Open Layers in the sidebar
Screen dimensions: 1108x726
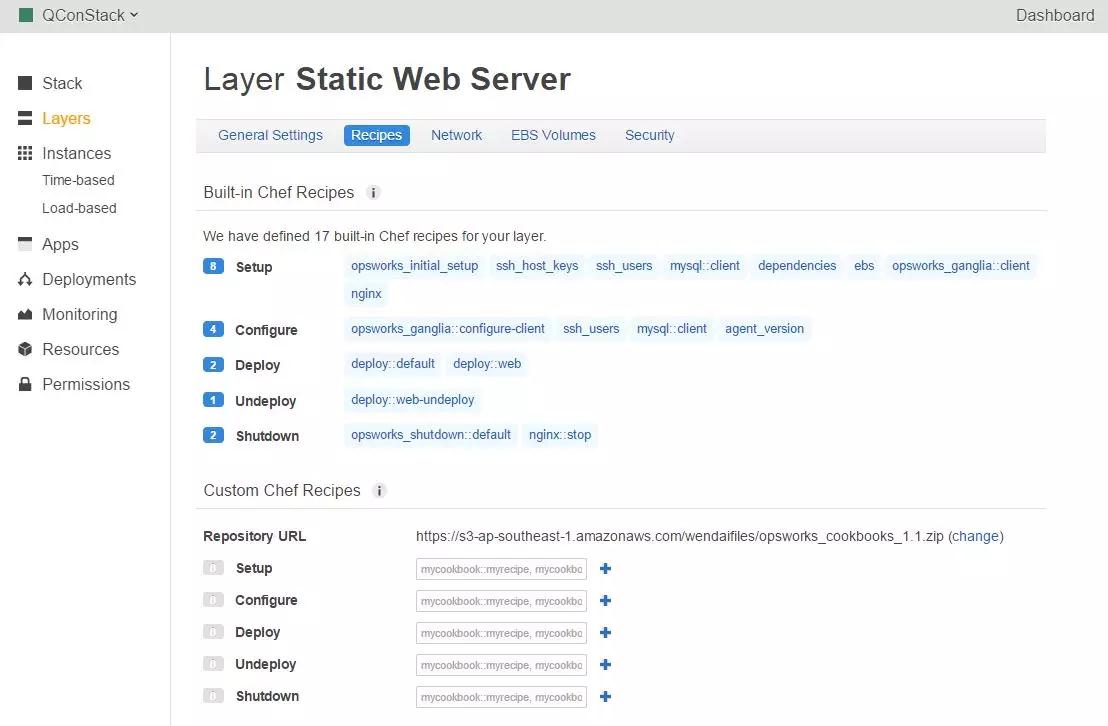[x=66, y=118]
